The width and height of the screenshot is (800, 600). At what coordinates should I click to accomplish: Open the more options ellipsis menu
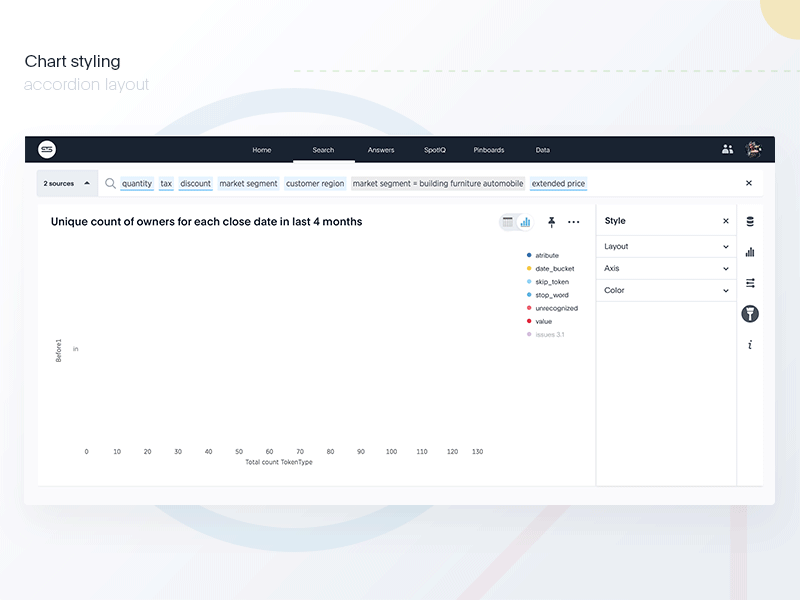point(573,222)
